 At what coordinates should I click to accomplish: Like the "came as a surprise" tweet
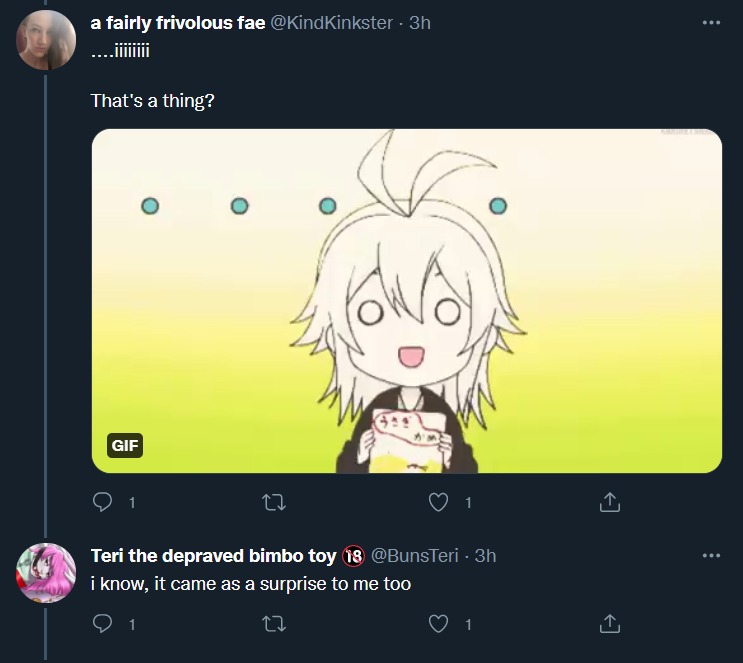coord(438,624)
